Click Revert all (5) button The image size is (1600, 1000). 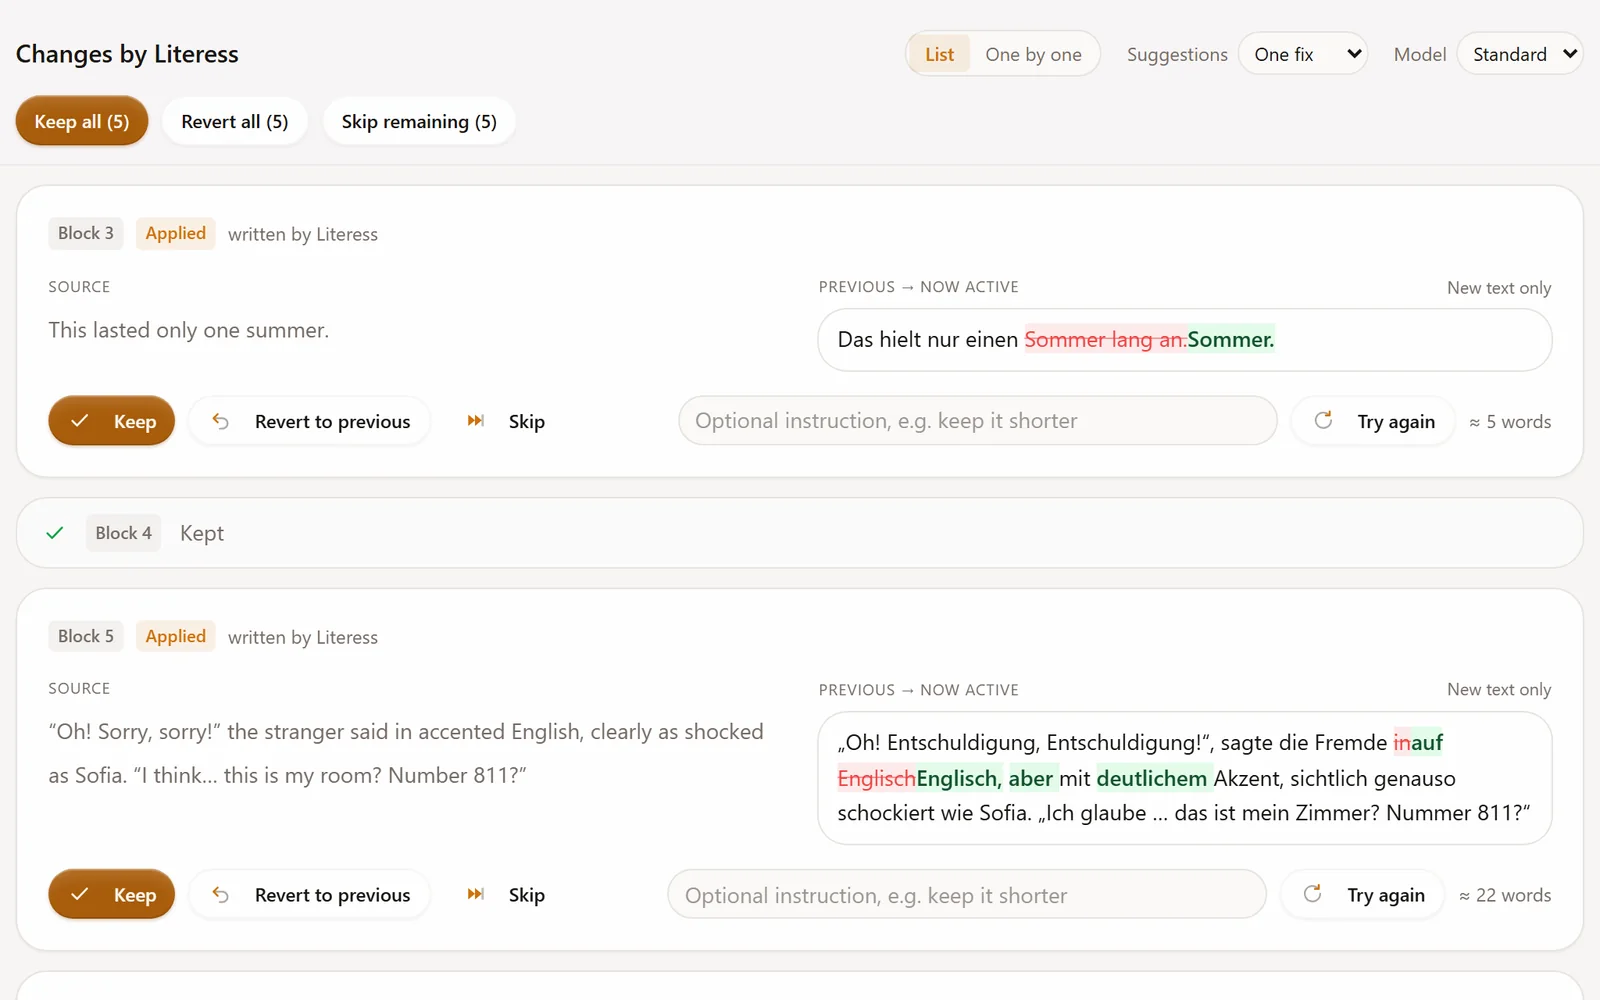pos(235,121)
